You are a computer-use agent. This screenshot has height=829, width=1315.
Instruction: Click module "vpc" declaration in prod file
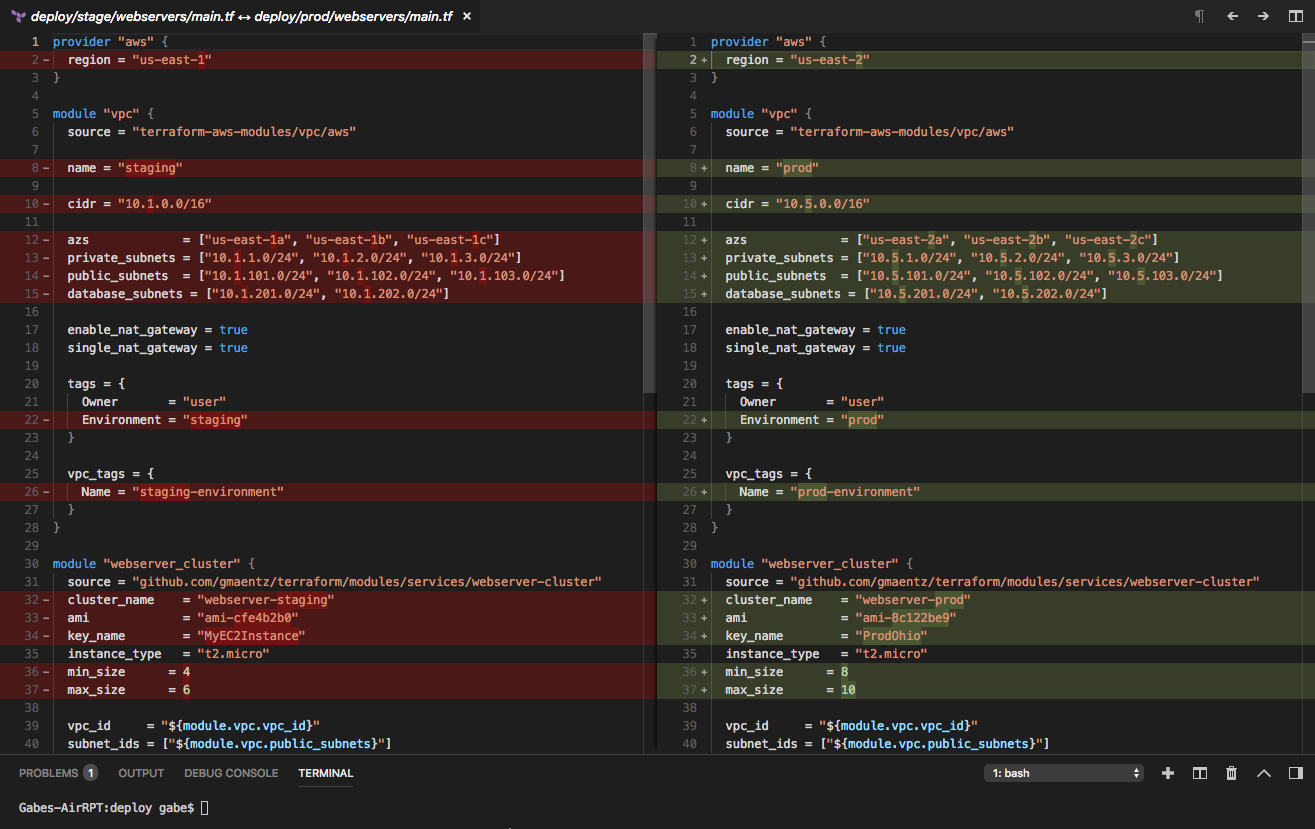pyautogui.click(x=761, y=114)
